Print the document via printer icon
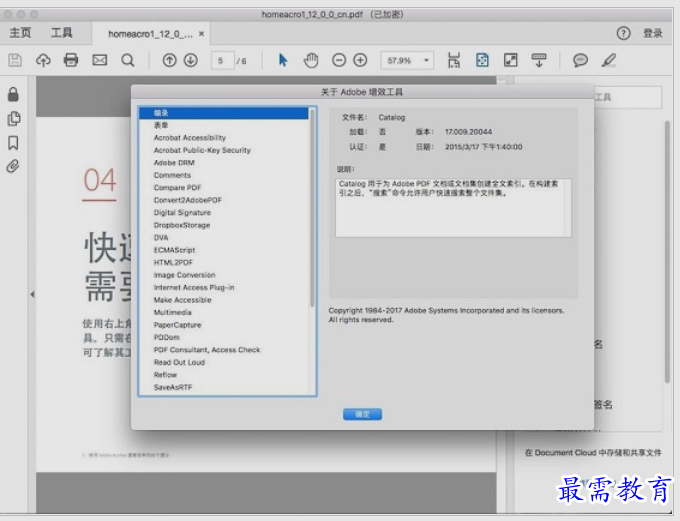Viewport: 680px width, 521px height. (71, 60)
